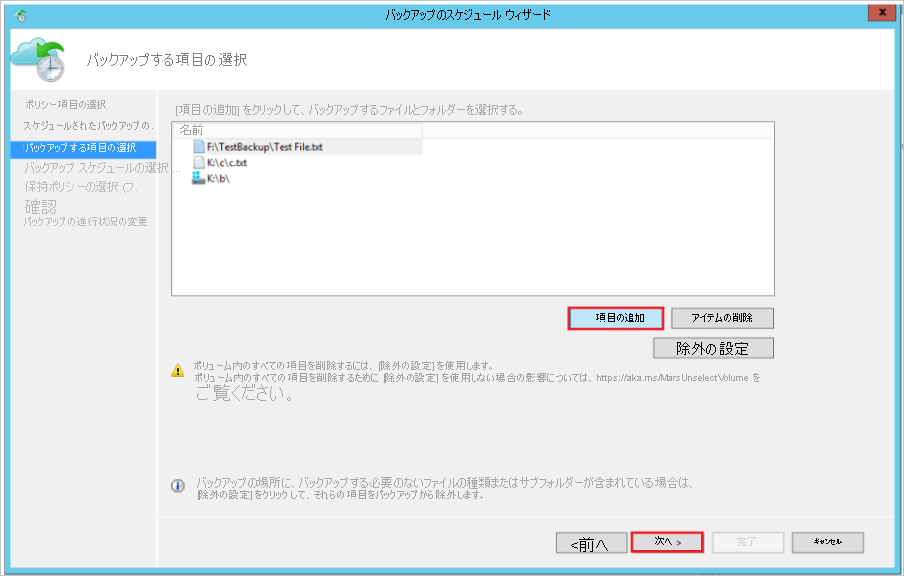Image resolution: width=904 pixels, height=576 pixels.
Task: Click the yellow warning triangle icon
Action: [178, 371]
